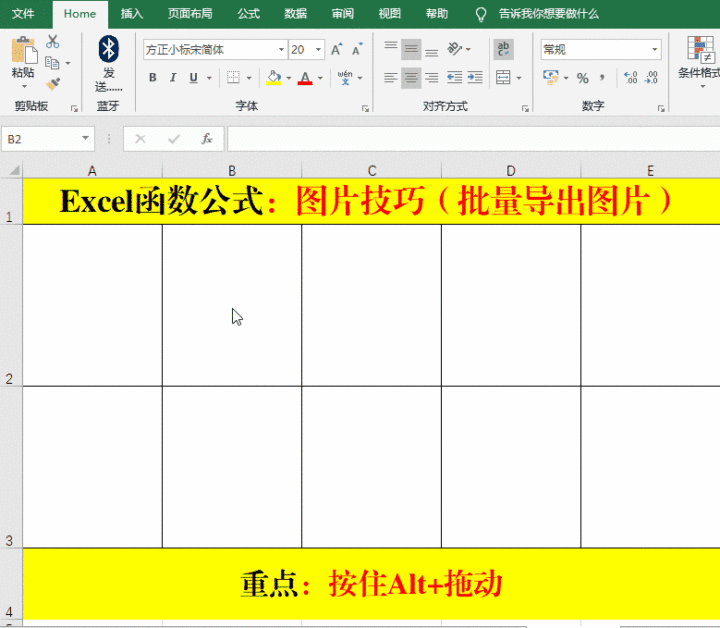Click the formula bar Enter checkmark
The width and height of the screenshot is (720, 628).
[x=174, y=139]
